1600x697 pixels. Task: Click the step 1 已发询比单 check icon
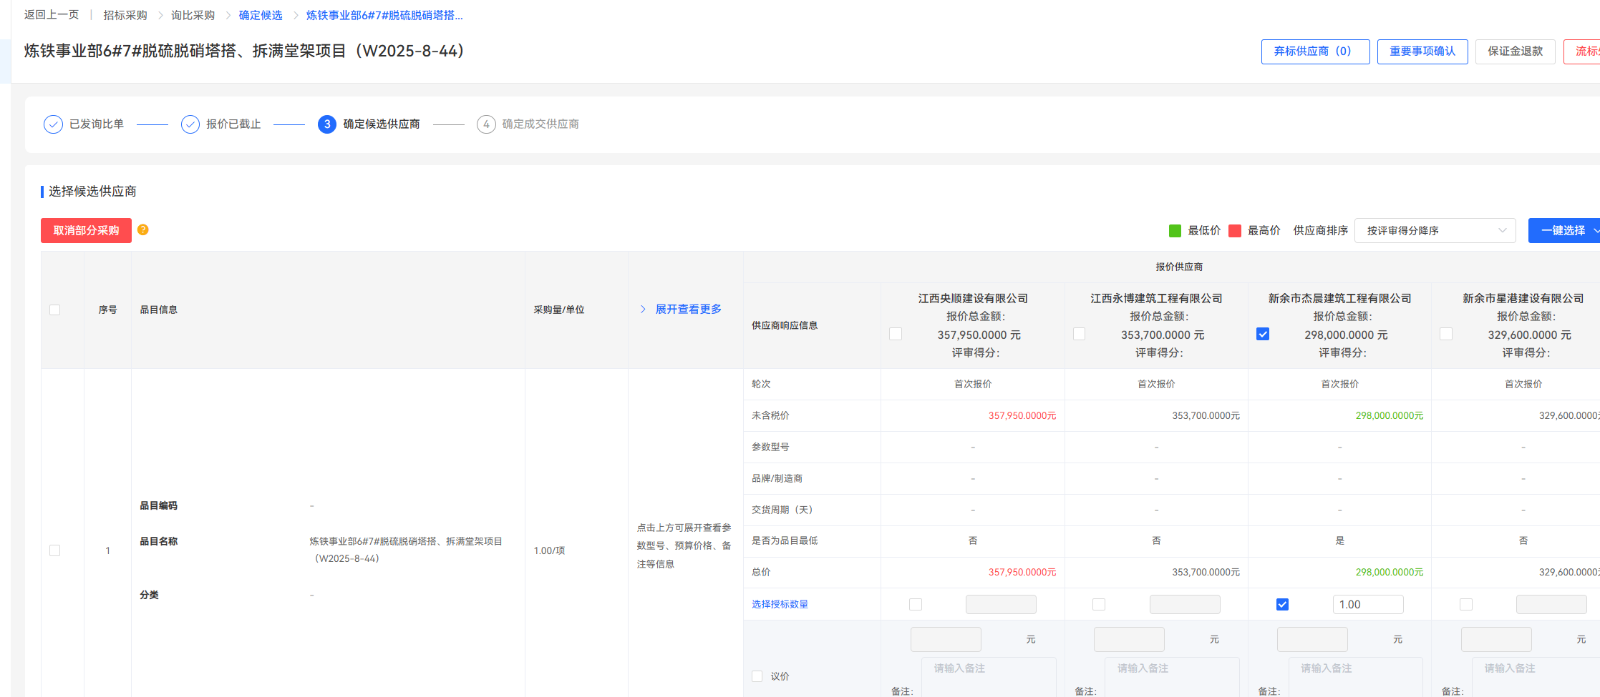(53, 124)
